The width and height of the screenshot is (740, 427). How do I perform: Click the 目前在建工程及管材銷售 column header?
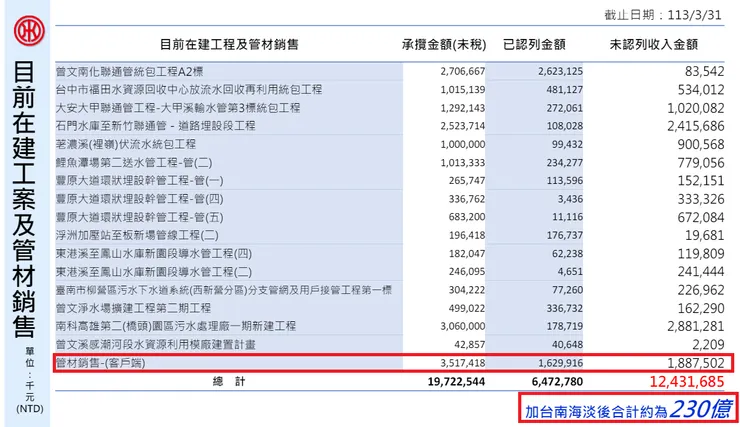click(229, 44)
